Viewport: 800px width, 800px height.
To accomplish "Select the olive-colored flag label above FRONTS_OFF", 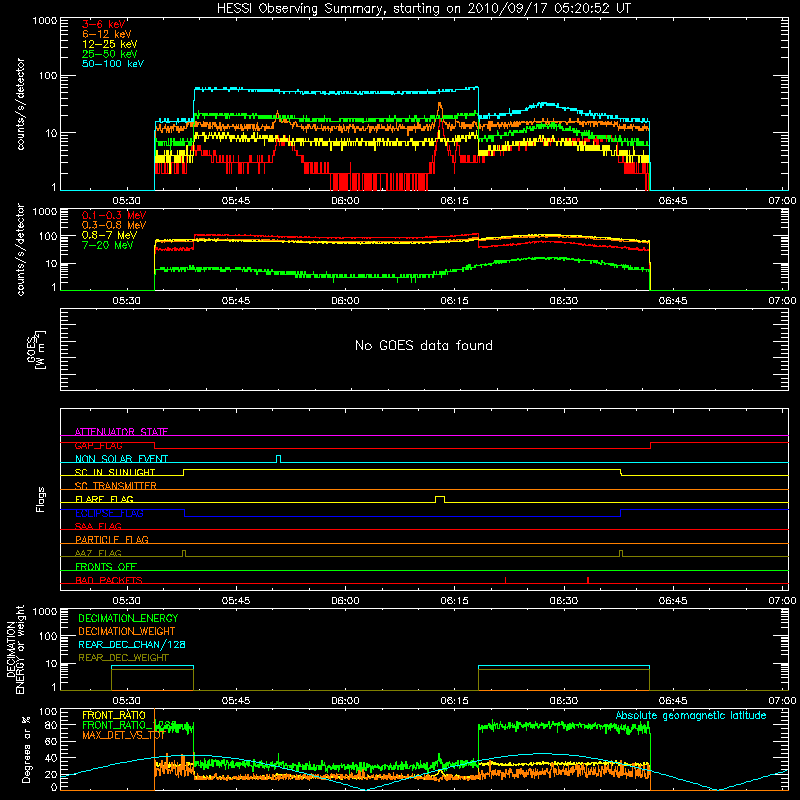I will pos(98,553).
